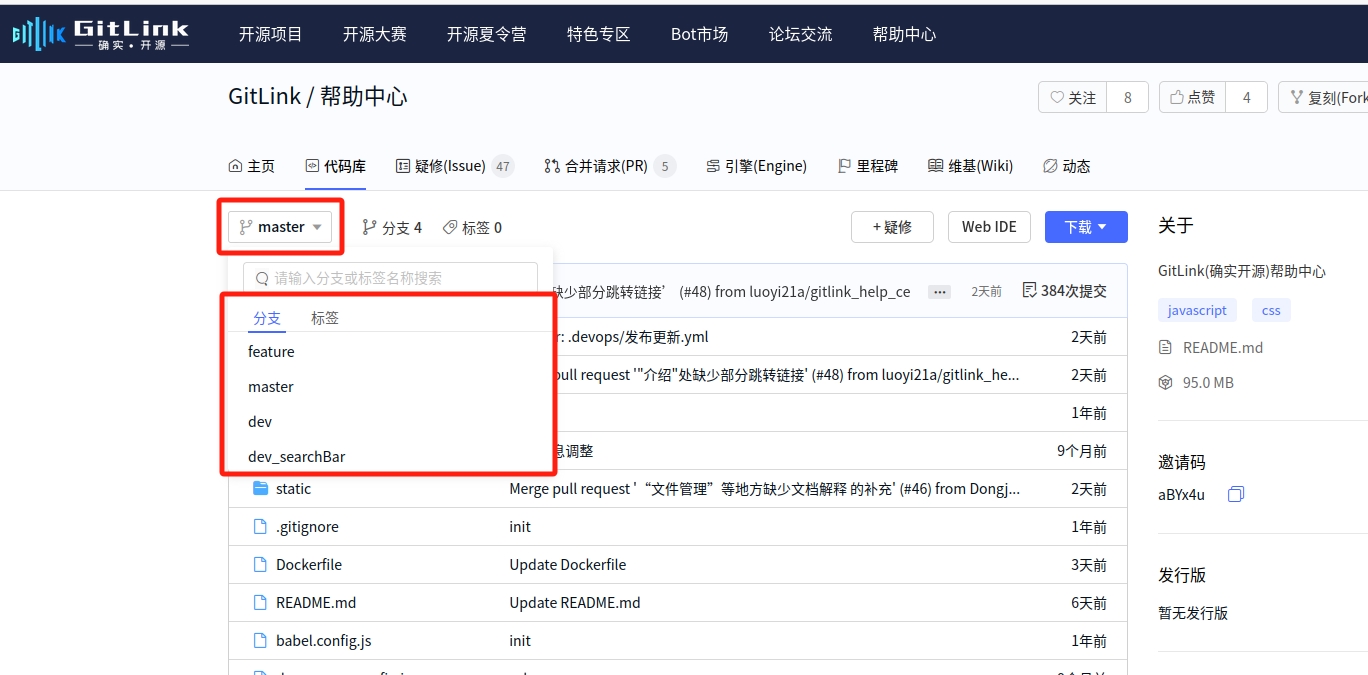
Task: Click the javascript topic tag
Action: click(1197, 311)
